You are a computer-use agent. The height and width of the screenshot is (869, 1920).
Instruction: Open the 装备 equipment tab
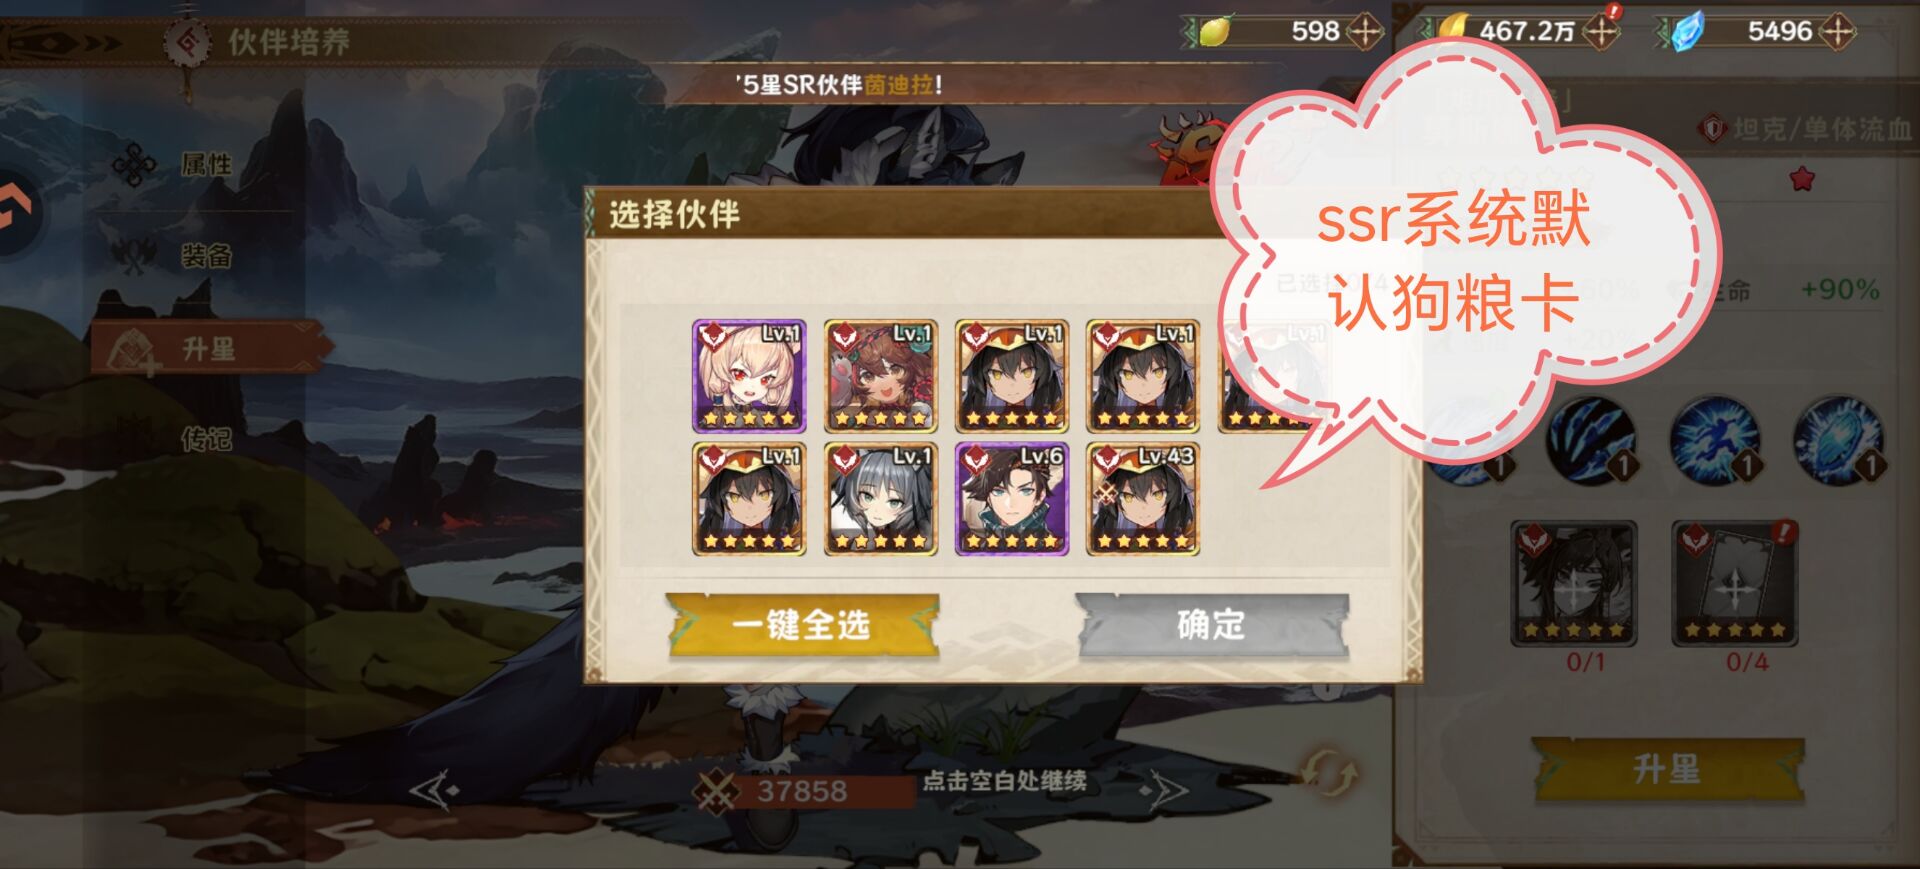tap(207, 256)
